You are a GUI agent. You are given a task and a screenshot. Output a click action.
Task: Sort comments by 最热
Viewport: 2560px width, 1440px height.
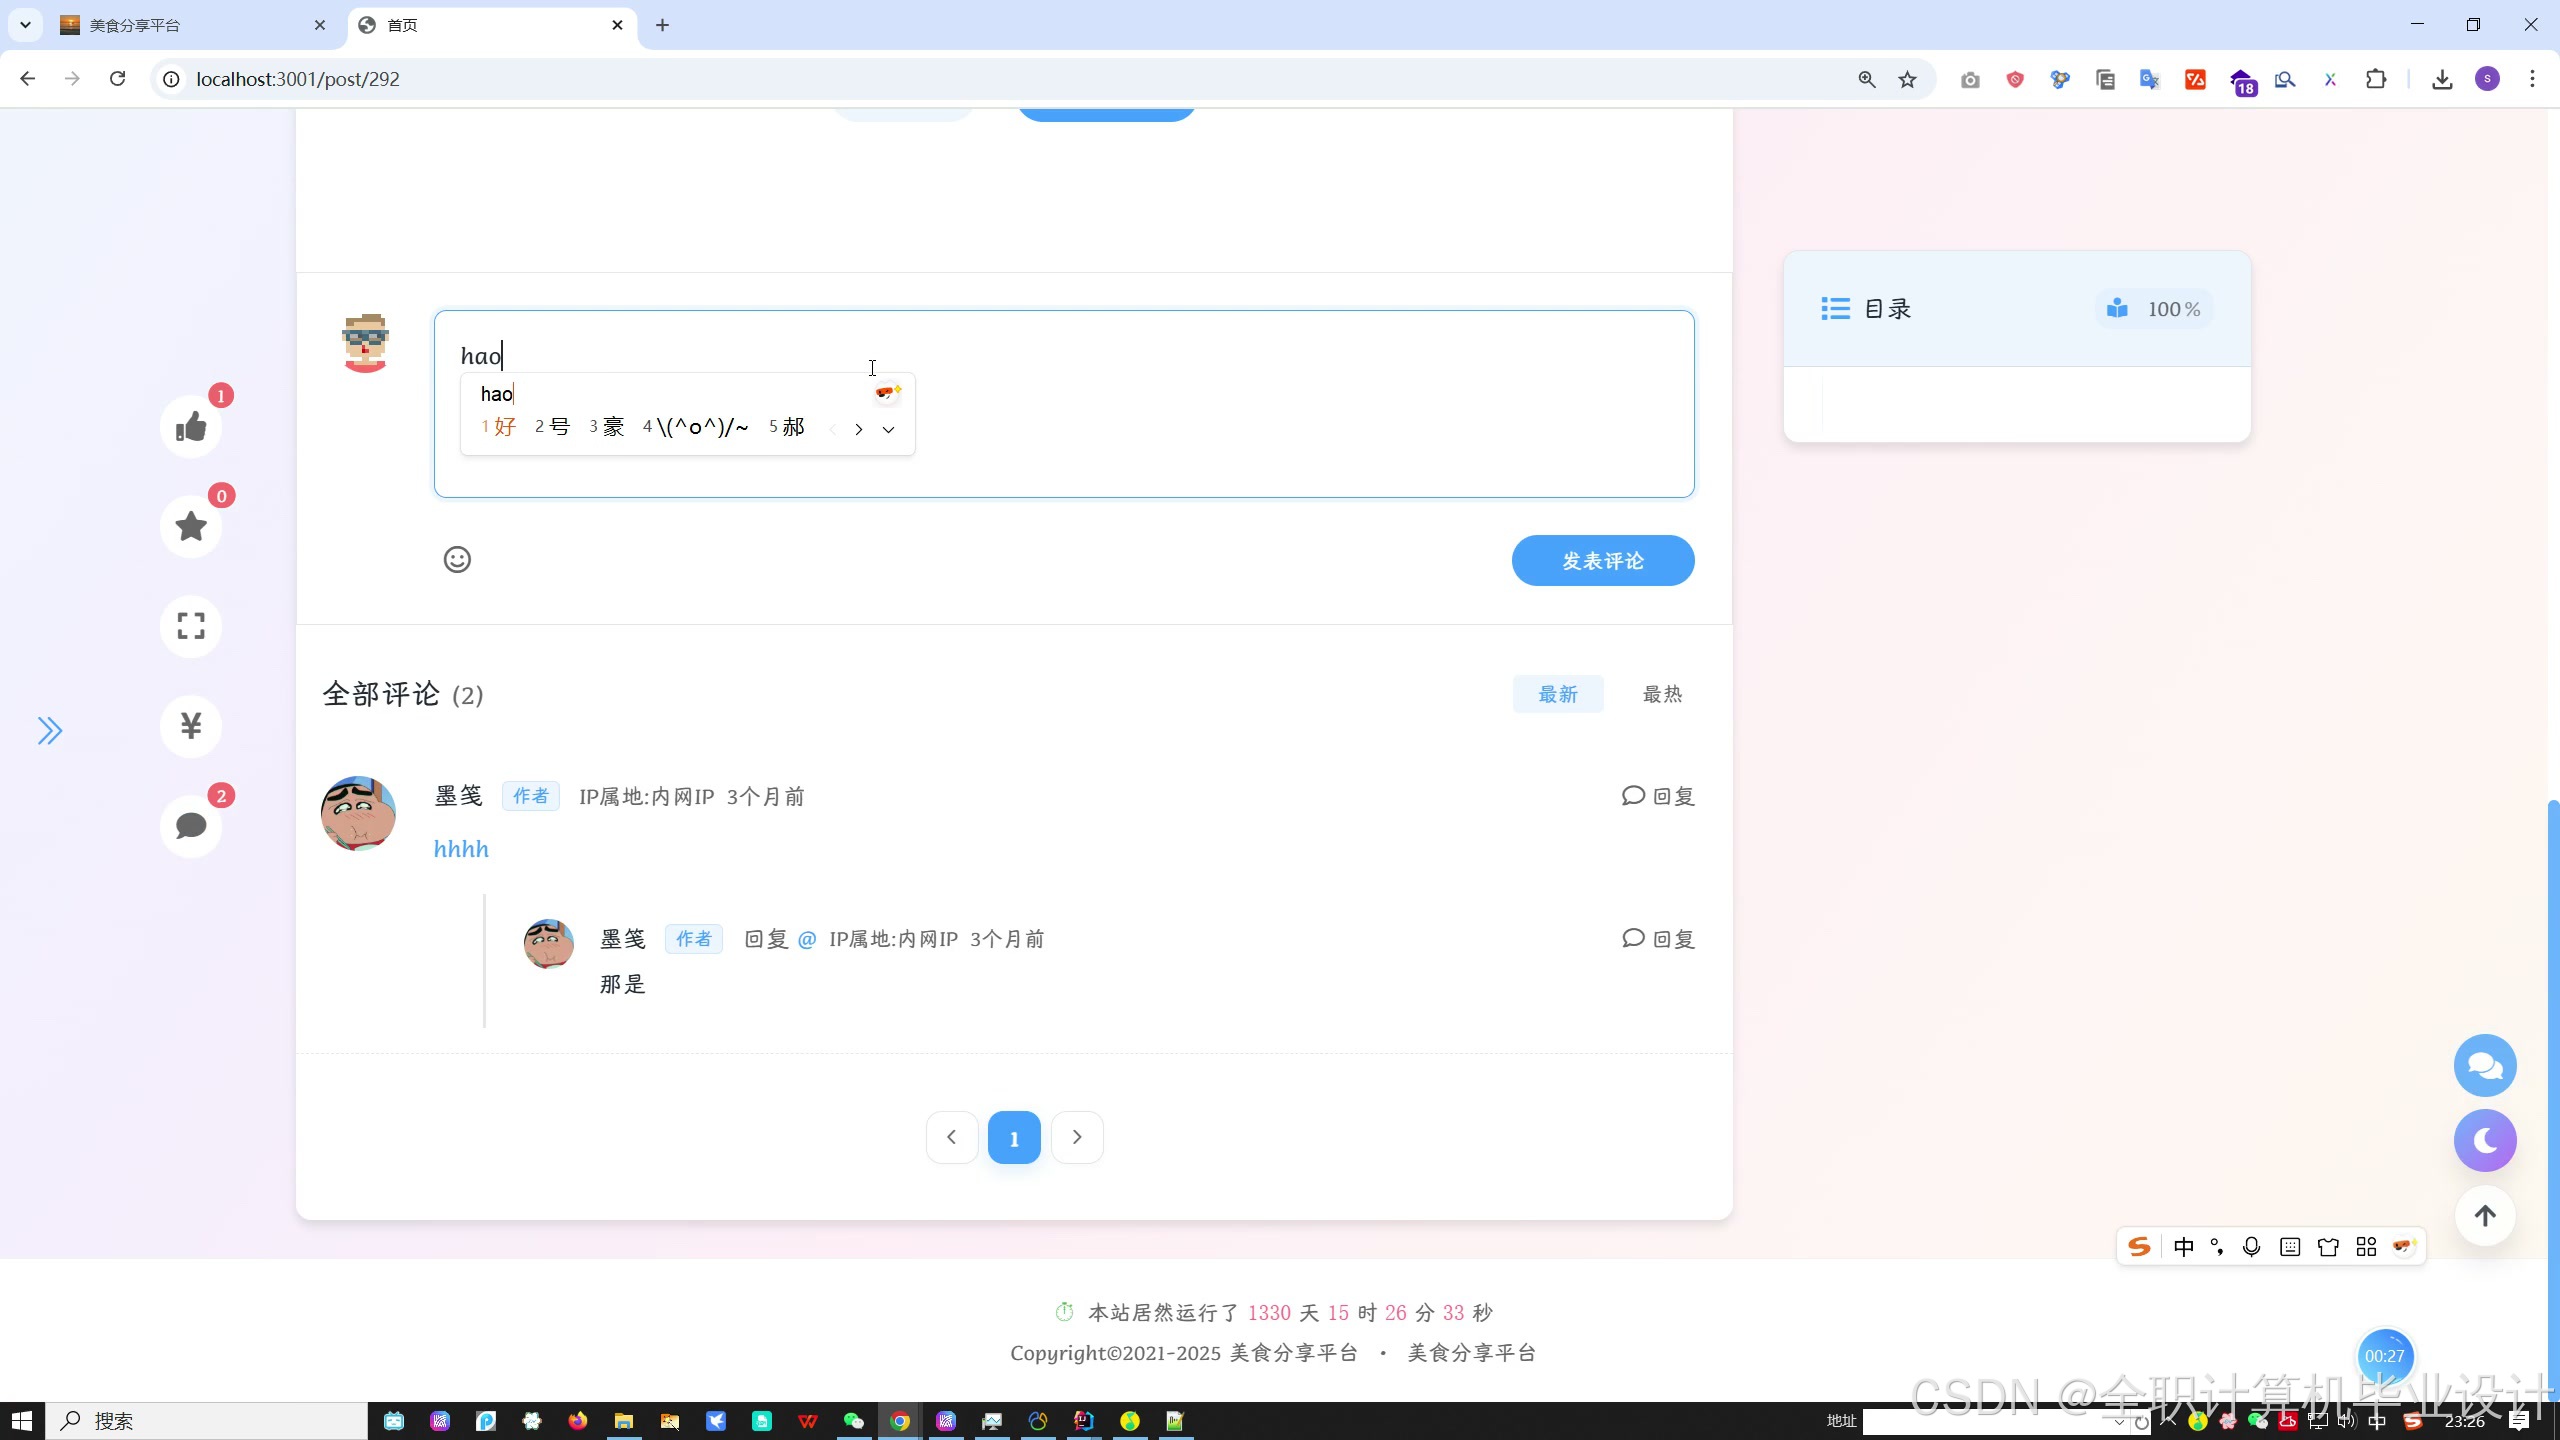pos(1662,694)
